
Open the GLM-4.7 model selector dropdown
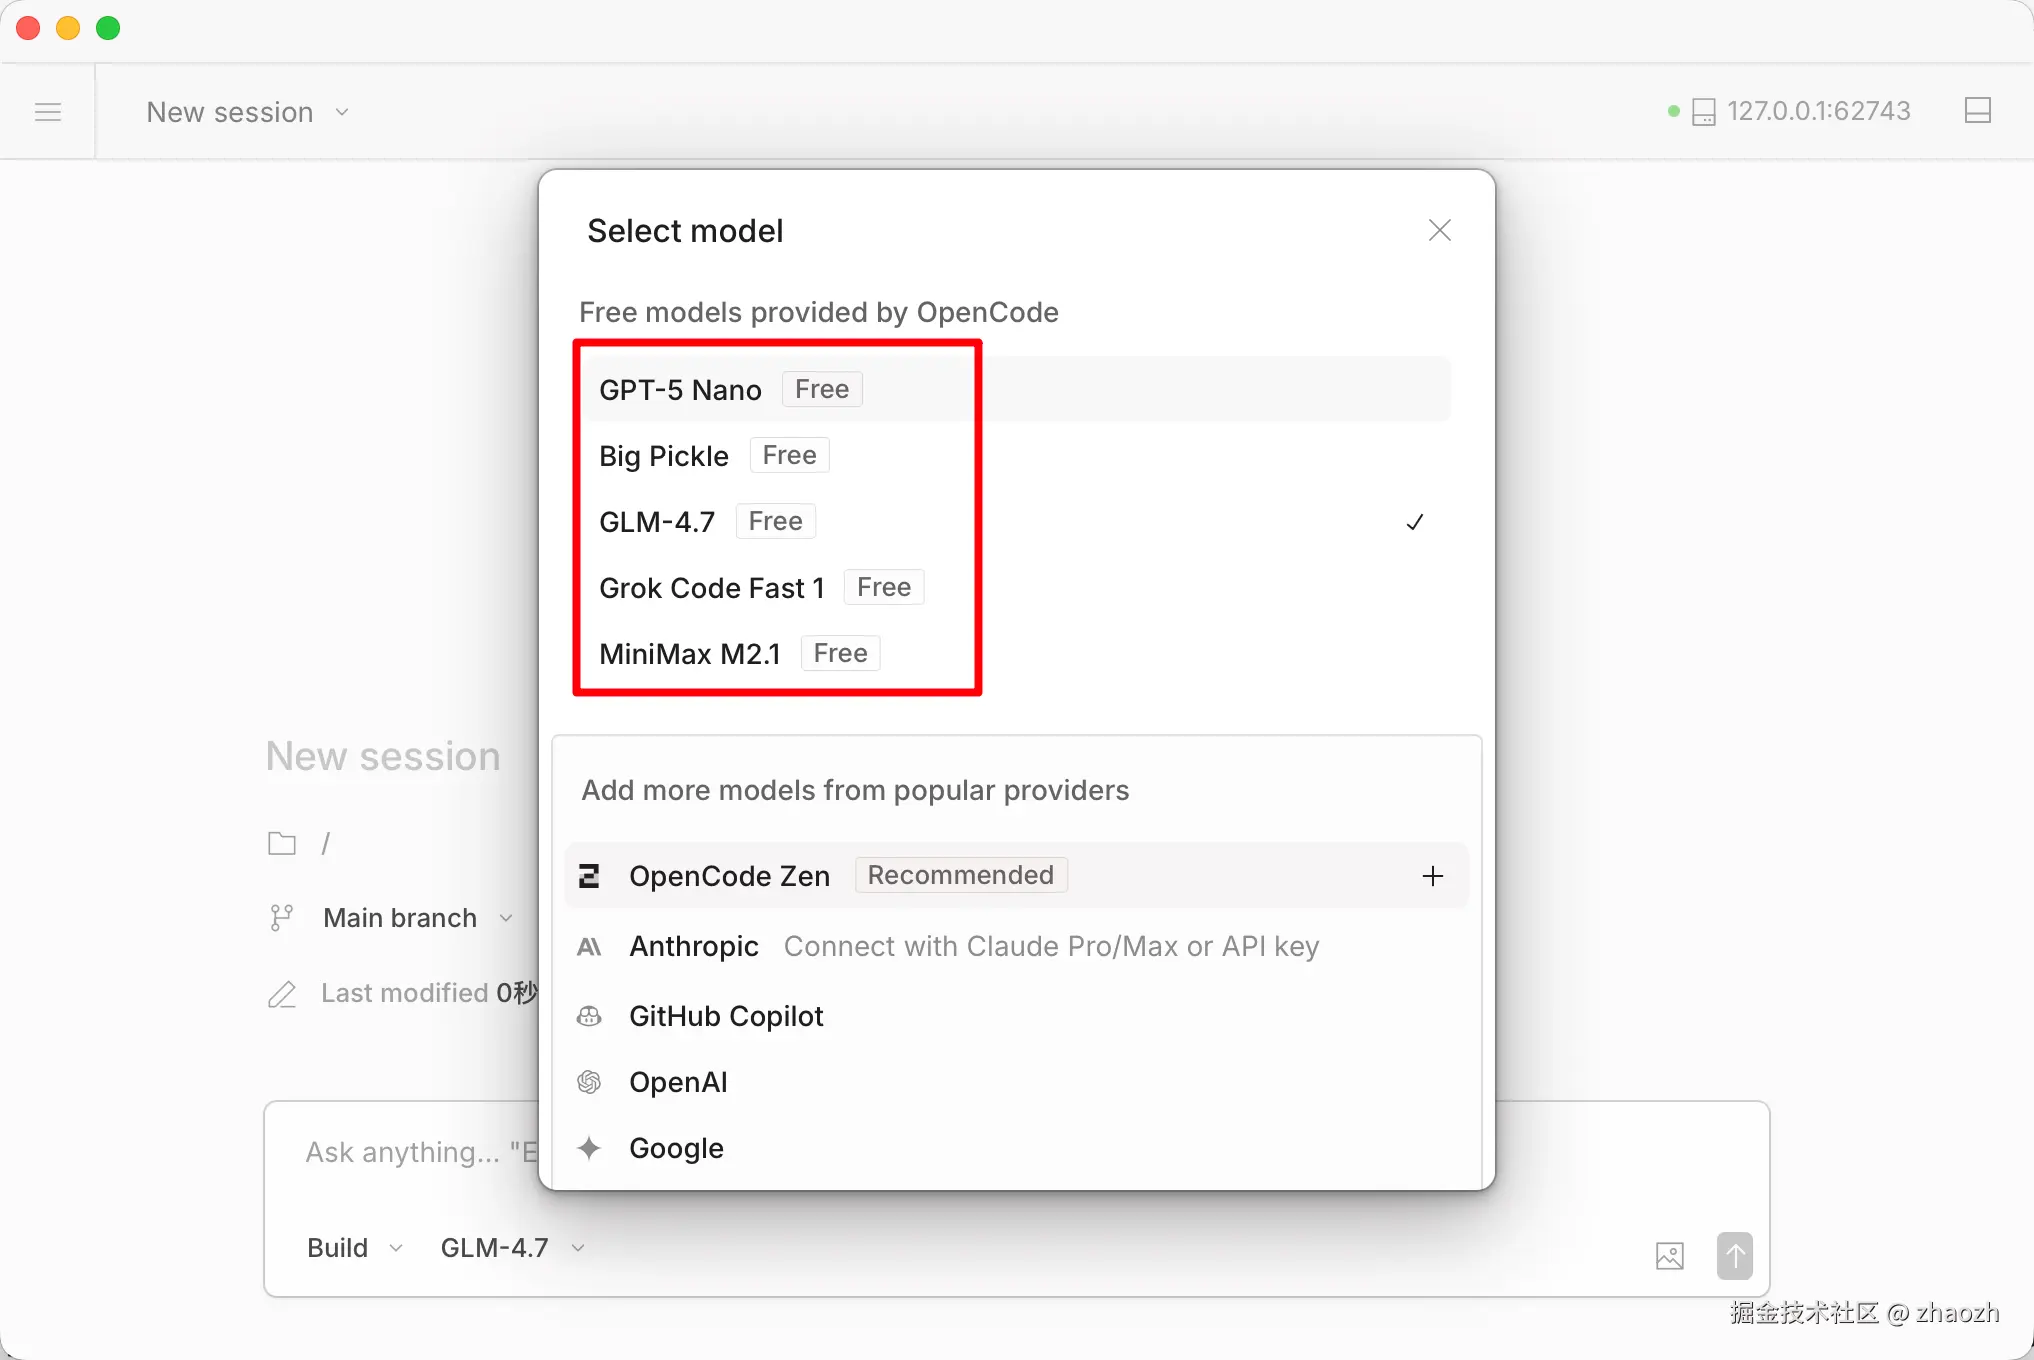click(x=511, y=1248)
